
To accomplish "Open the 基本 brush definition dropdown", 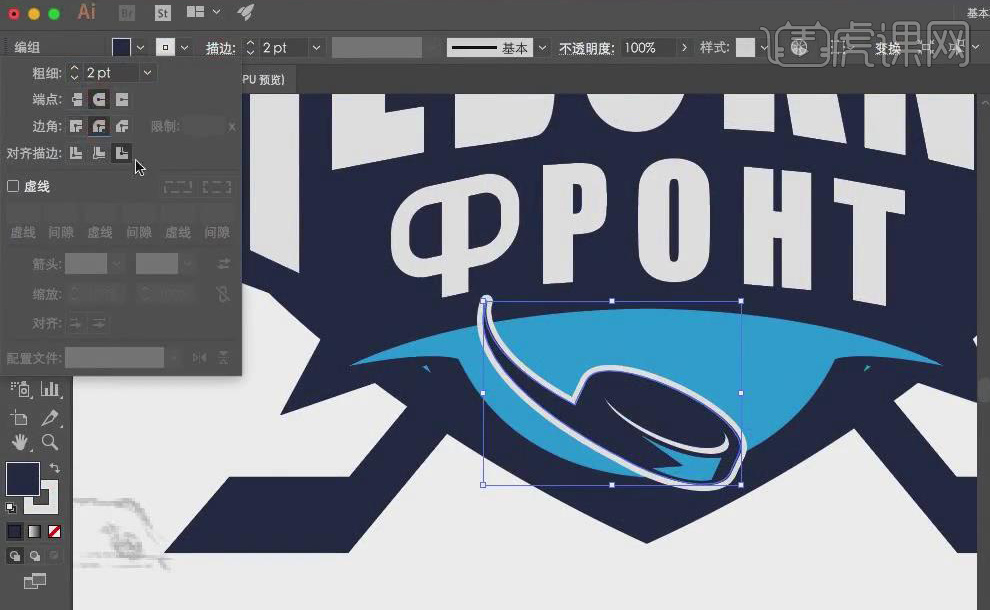I will pos(542,47).
